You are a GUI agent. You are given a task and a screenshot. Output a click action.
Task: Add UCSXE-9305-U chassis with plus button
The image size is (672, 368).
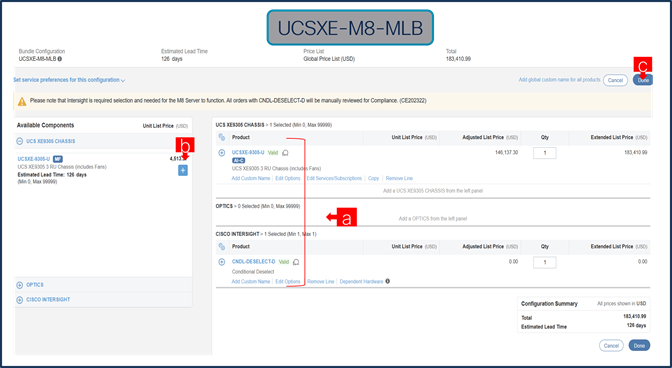point(183,171)
